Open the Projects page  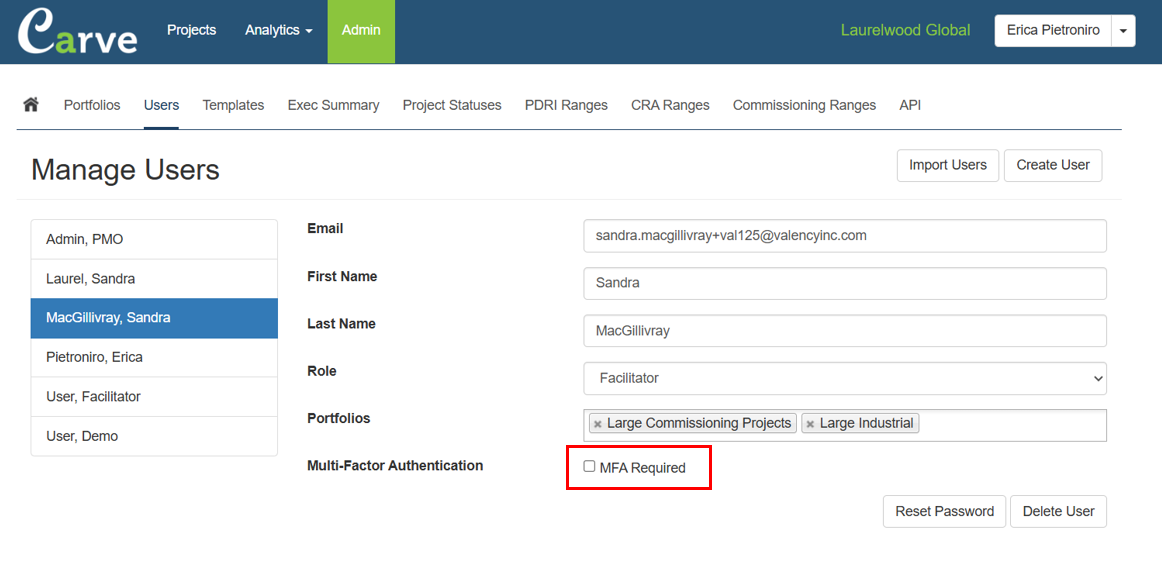(191, 30)
